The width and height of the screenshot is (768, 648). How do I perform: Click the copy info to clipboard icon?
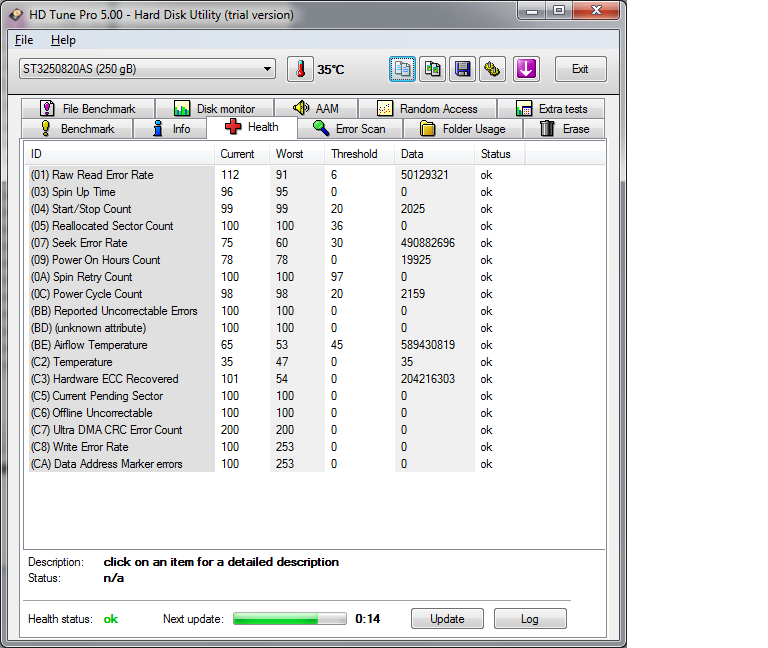[x=403, y=69]
